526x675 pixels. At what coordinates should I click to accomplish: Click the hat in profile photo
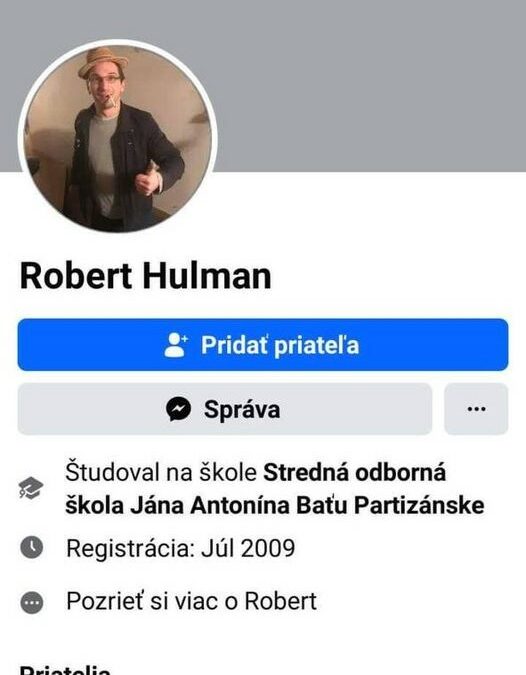(x=102, y=62)
